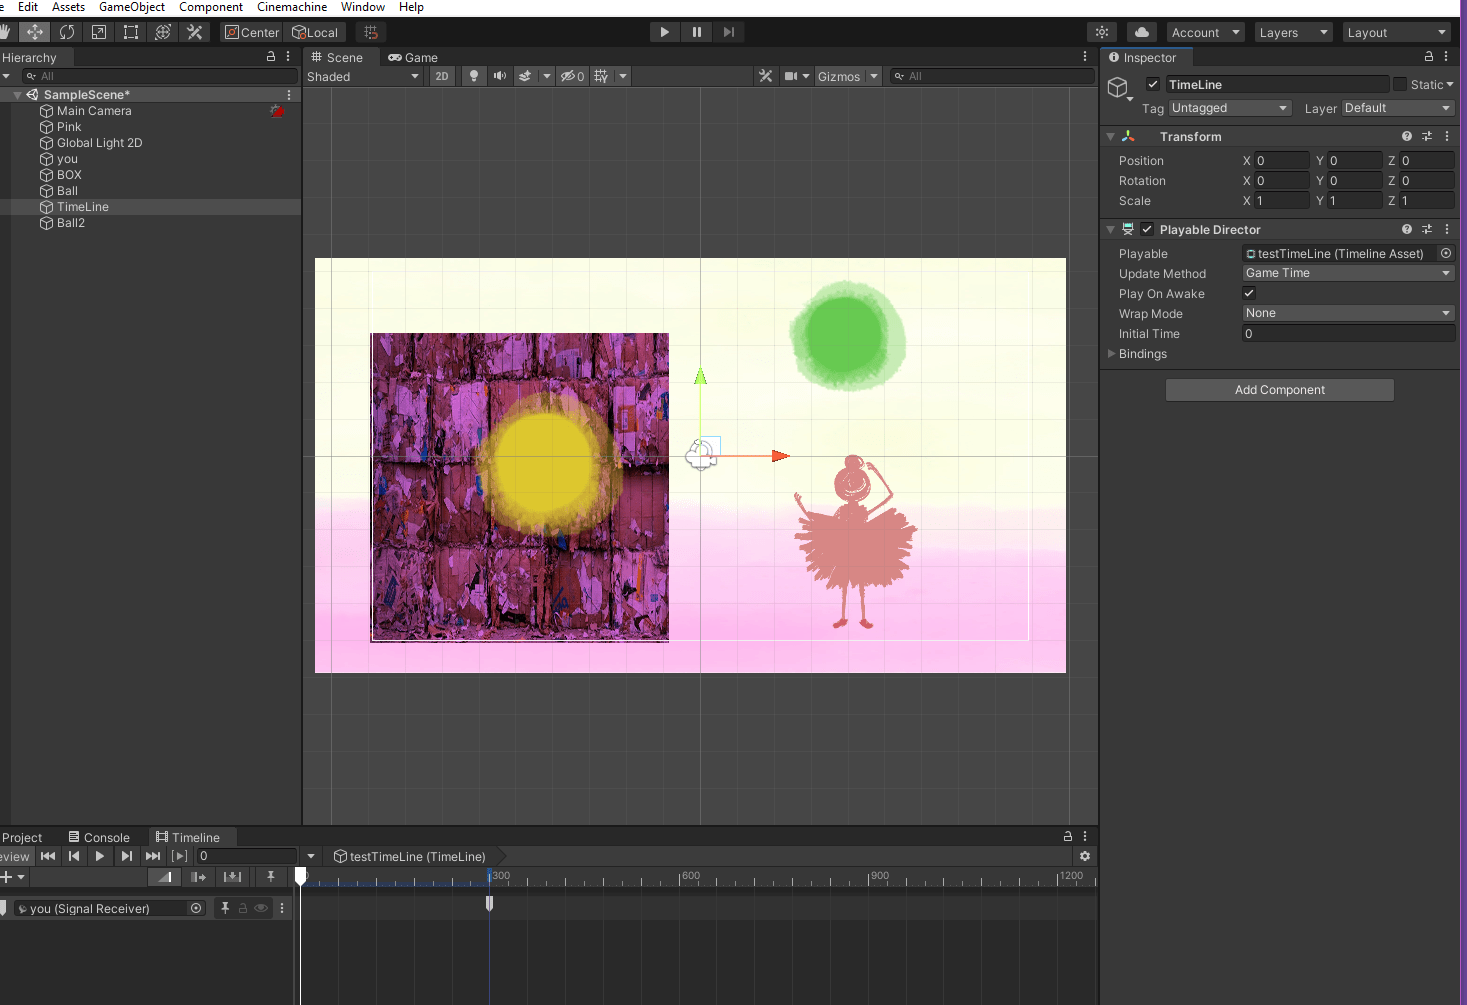1467x1005 pixels.
Task: Open the custom editor tools
Action: 195,32
